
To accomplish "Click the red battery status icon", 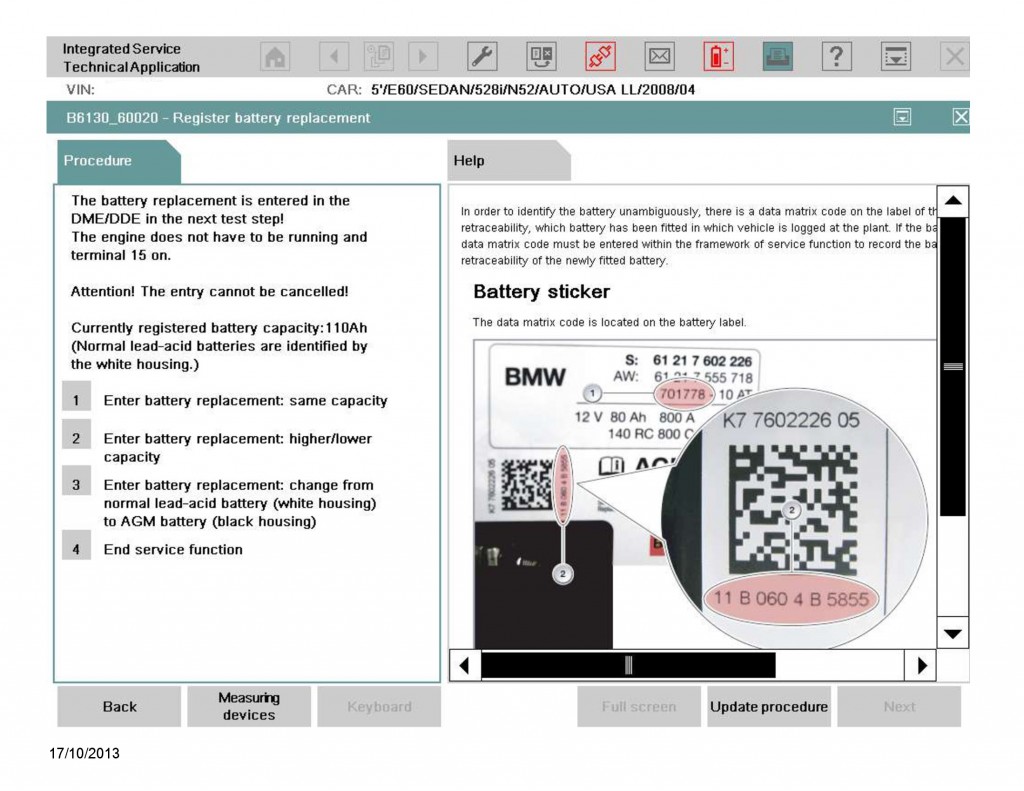I will click(718, 58).
